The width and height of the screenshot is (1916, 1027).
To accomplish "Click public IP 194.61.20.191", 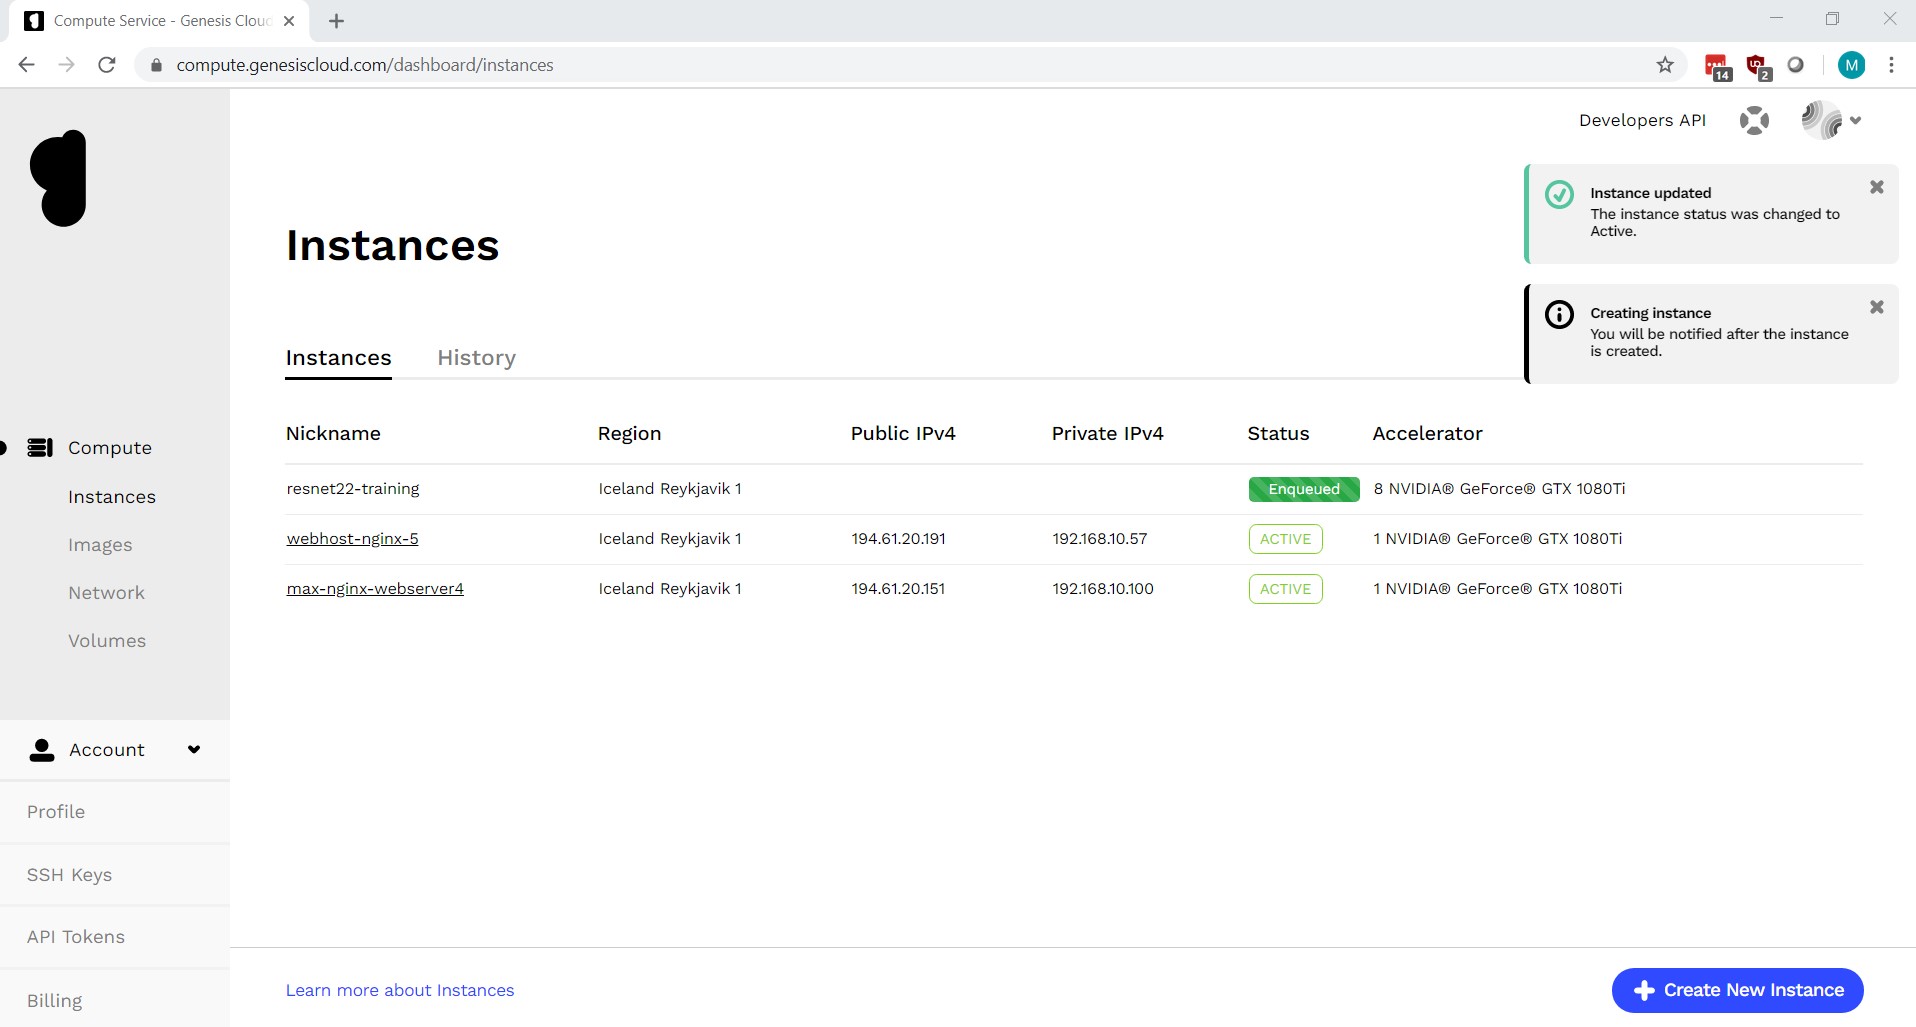I will [898, 538].
